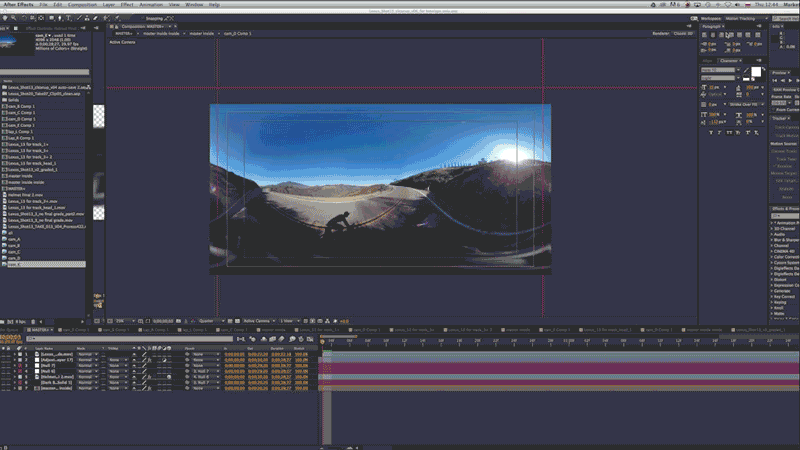Open the viewer magnification dropdown
This screenshot has width=800, height=450.
pyautogui.click(x=125, y=321)
